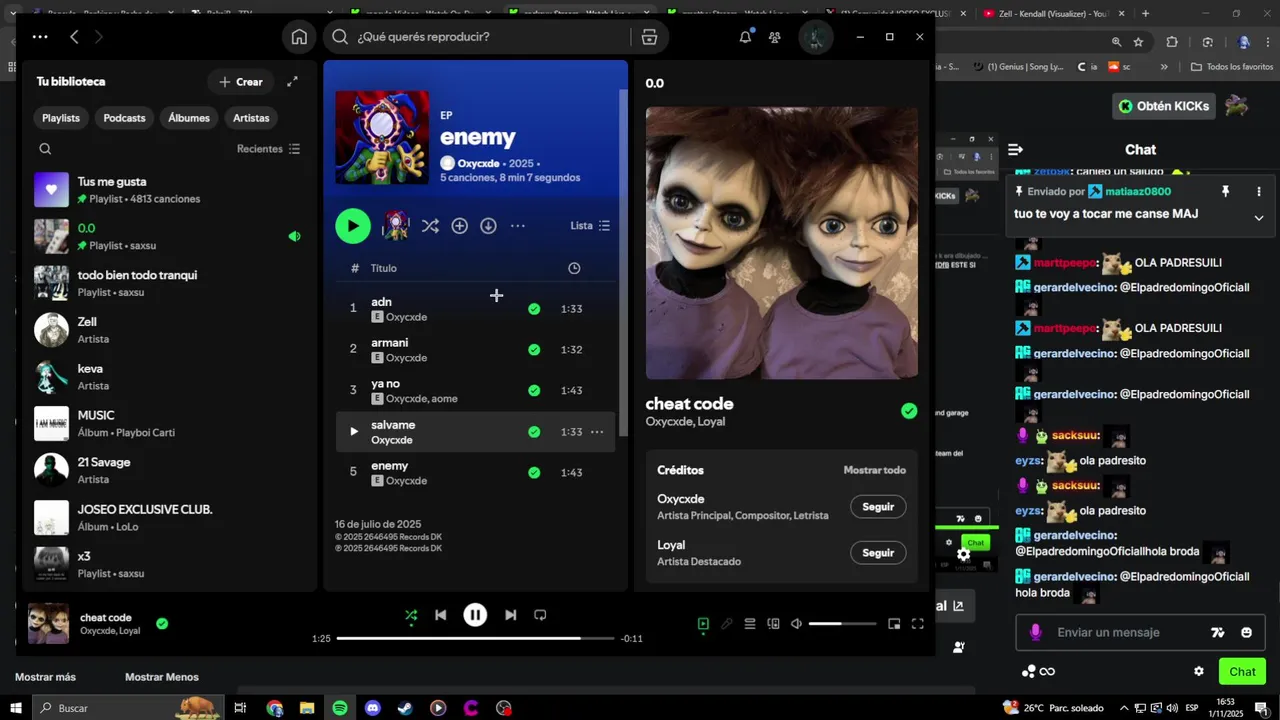
Task: Select the Álbumes filter chip
Action: [189, 118]
